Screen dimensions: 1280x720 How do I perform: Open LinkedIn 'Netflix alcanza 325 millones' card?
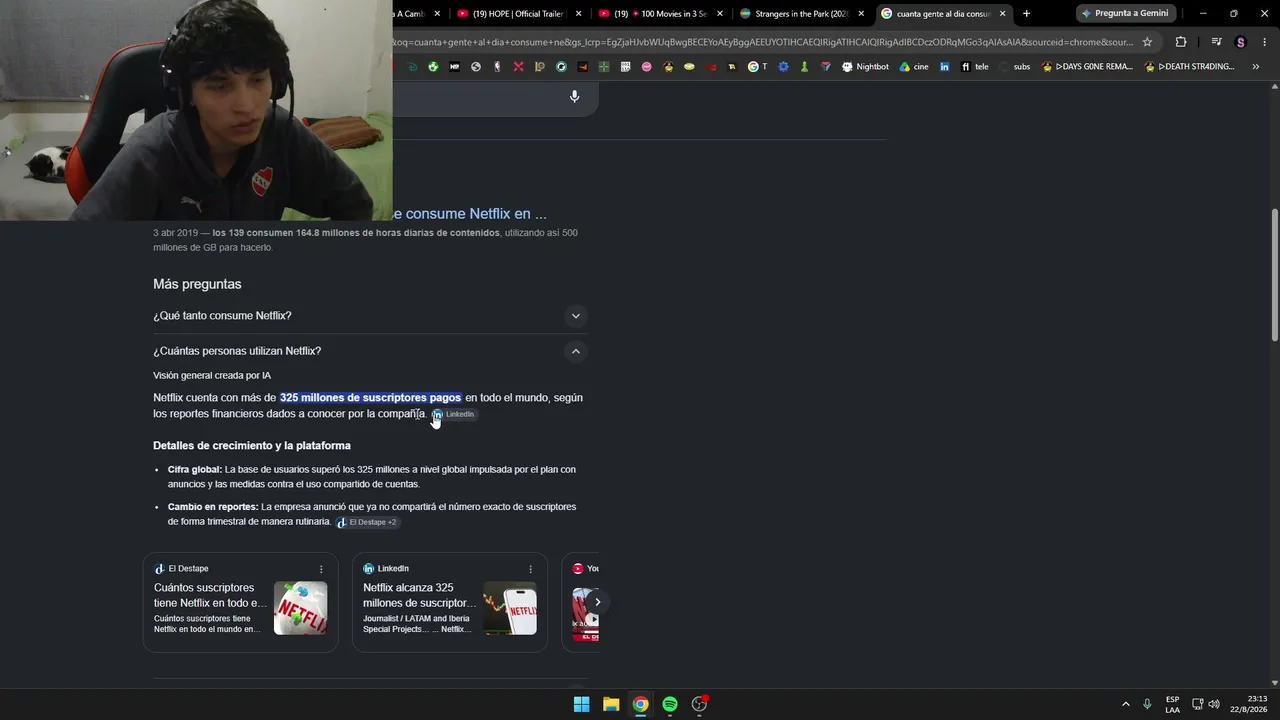click(x=450, y=602)
